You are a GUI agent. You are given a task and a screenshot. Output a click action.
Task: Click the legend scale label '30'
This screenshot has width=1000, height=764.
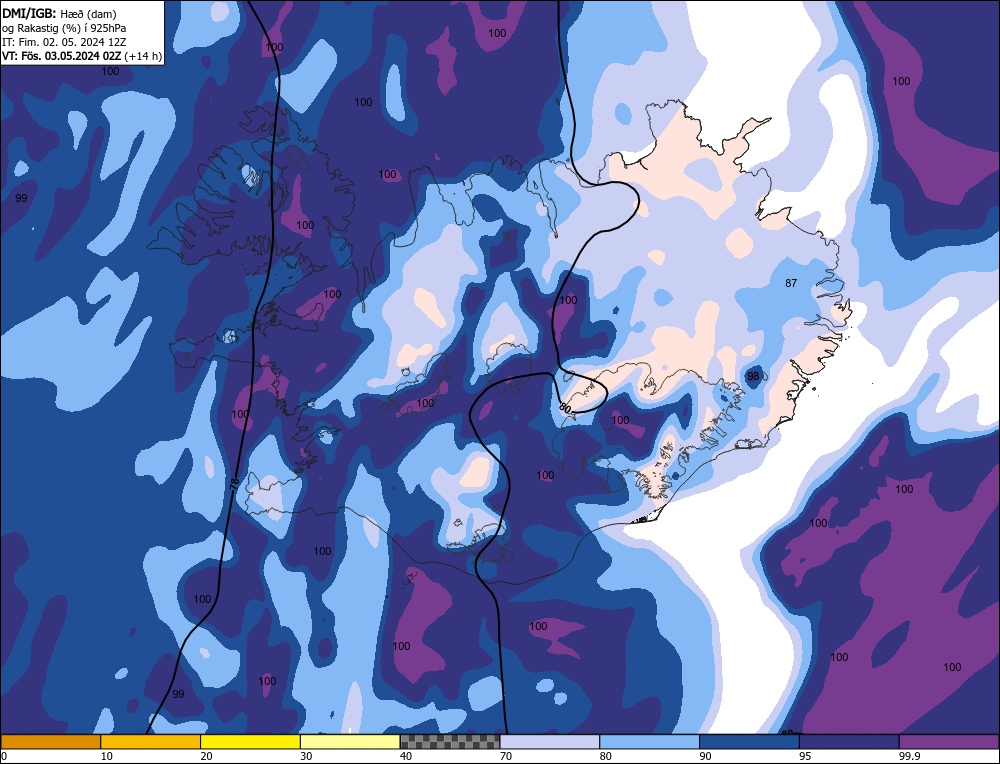pyautogui.click(x=306, y=756)
